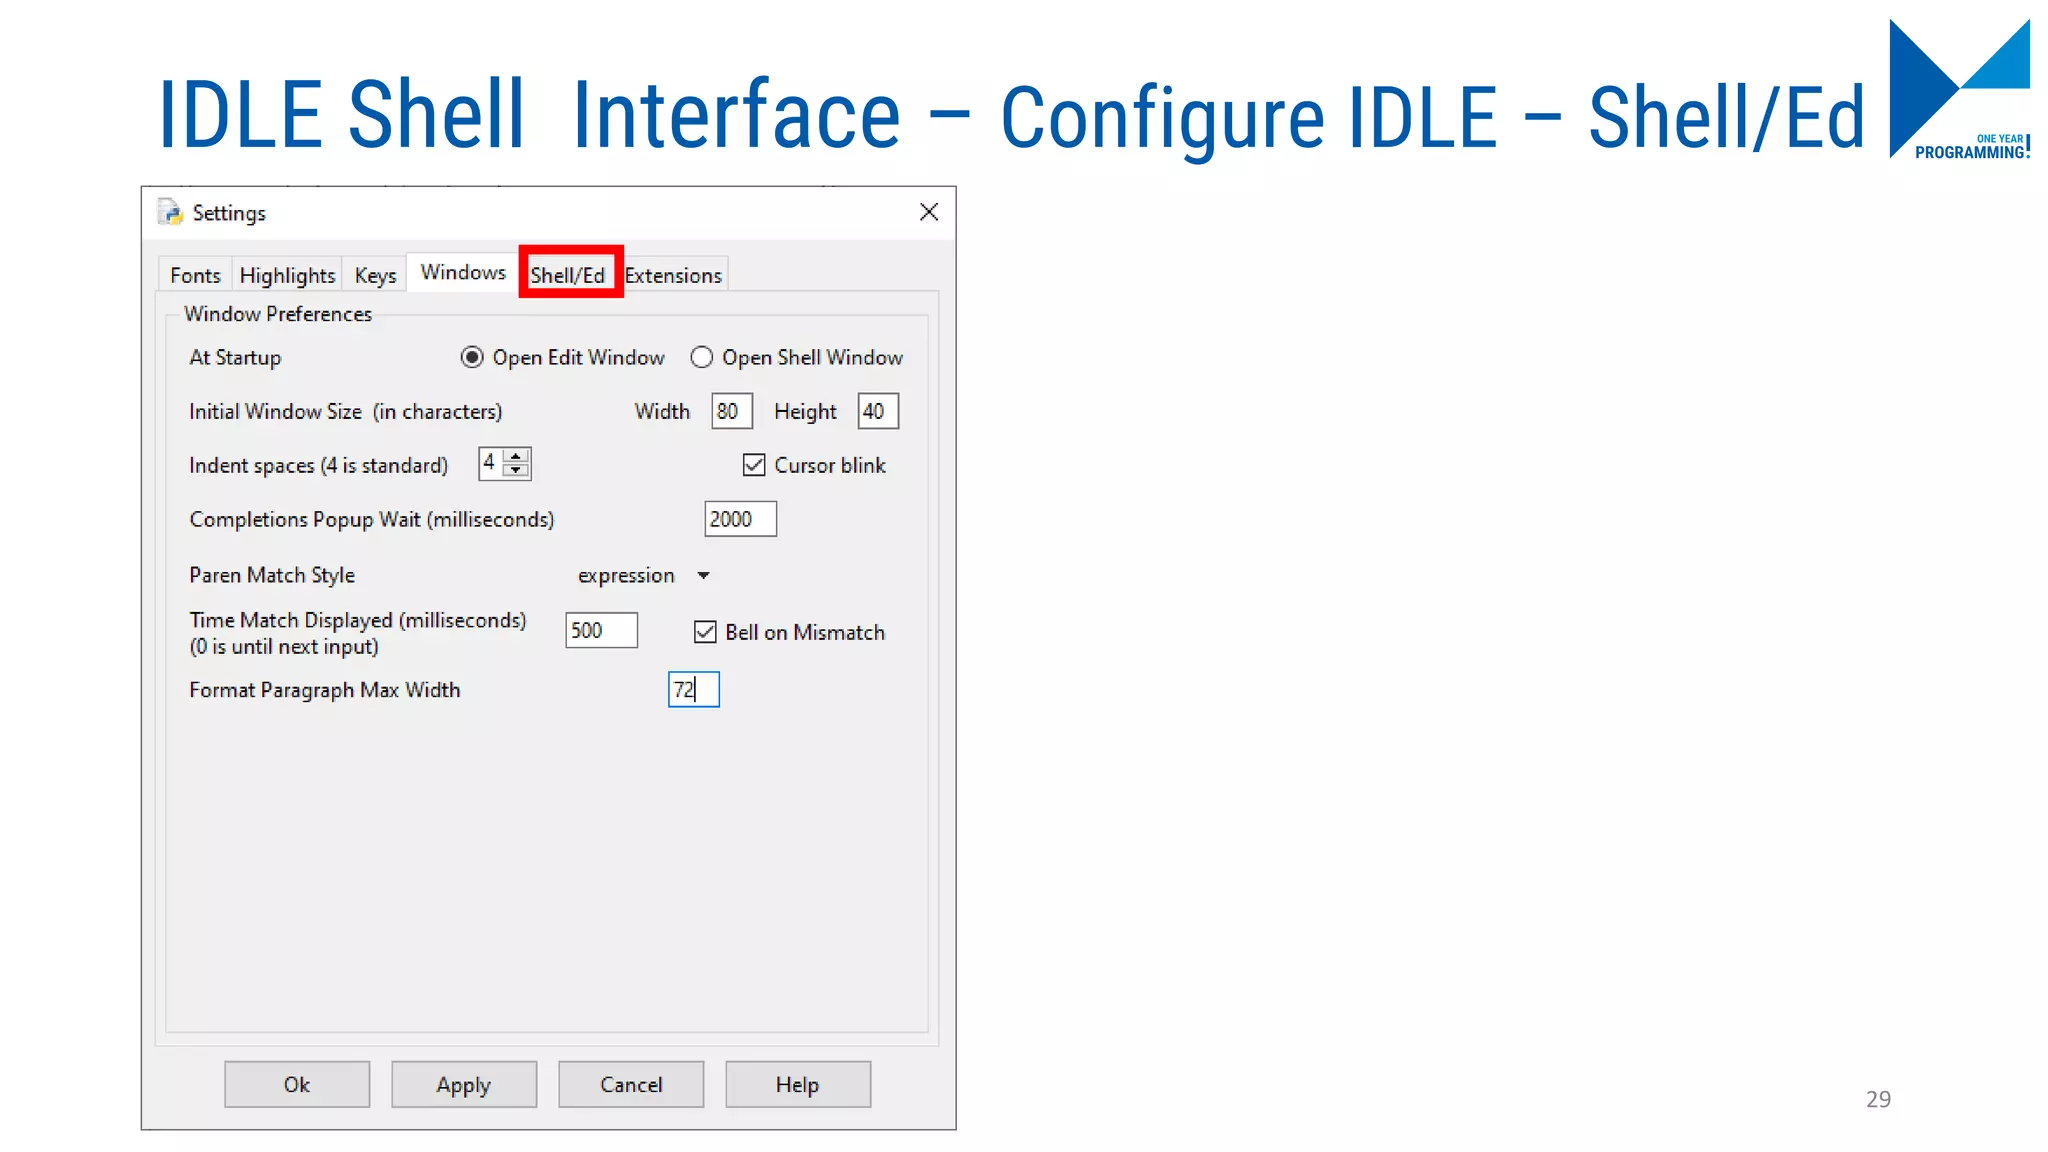Toggle Bell on Mismatch checkbox
This screenshot has width=2048, height=1152.
pyautogui.click(x=705, y=632)
